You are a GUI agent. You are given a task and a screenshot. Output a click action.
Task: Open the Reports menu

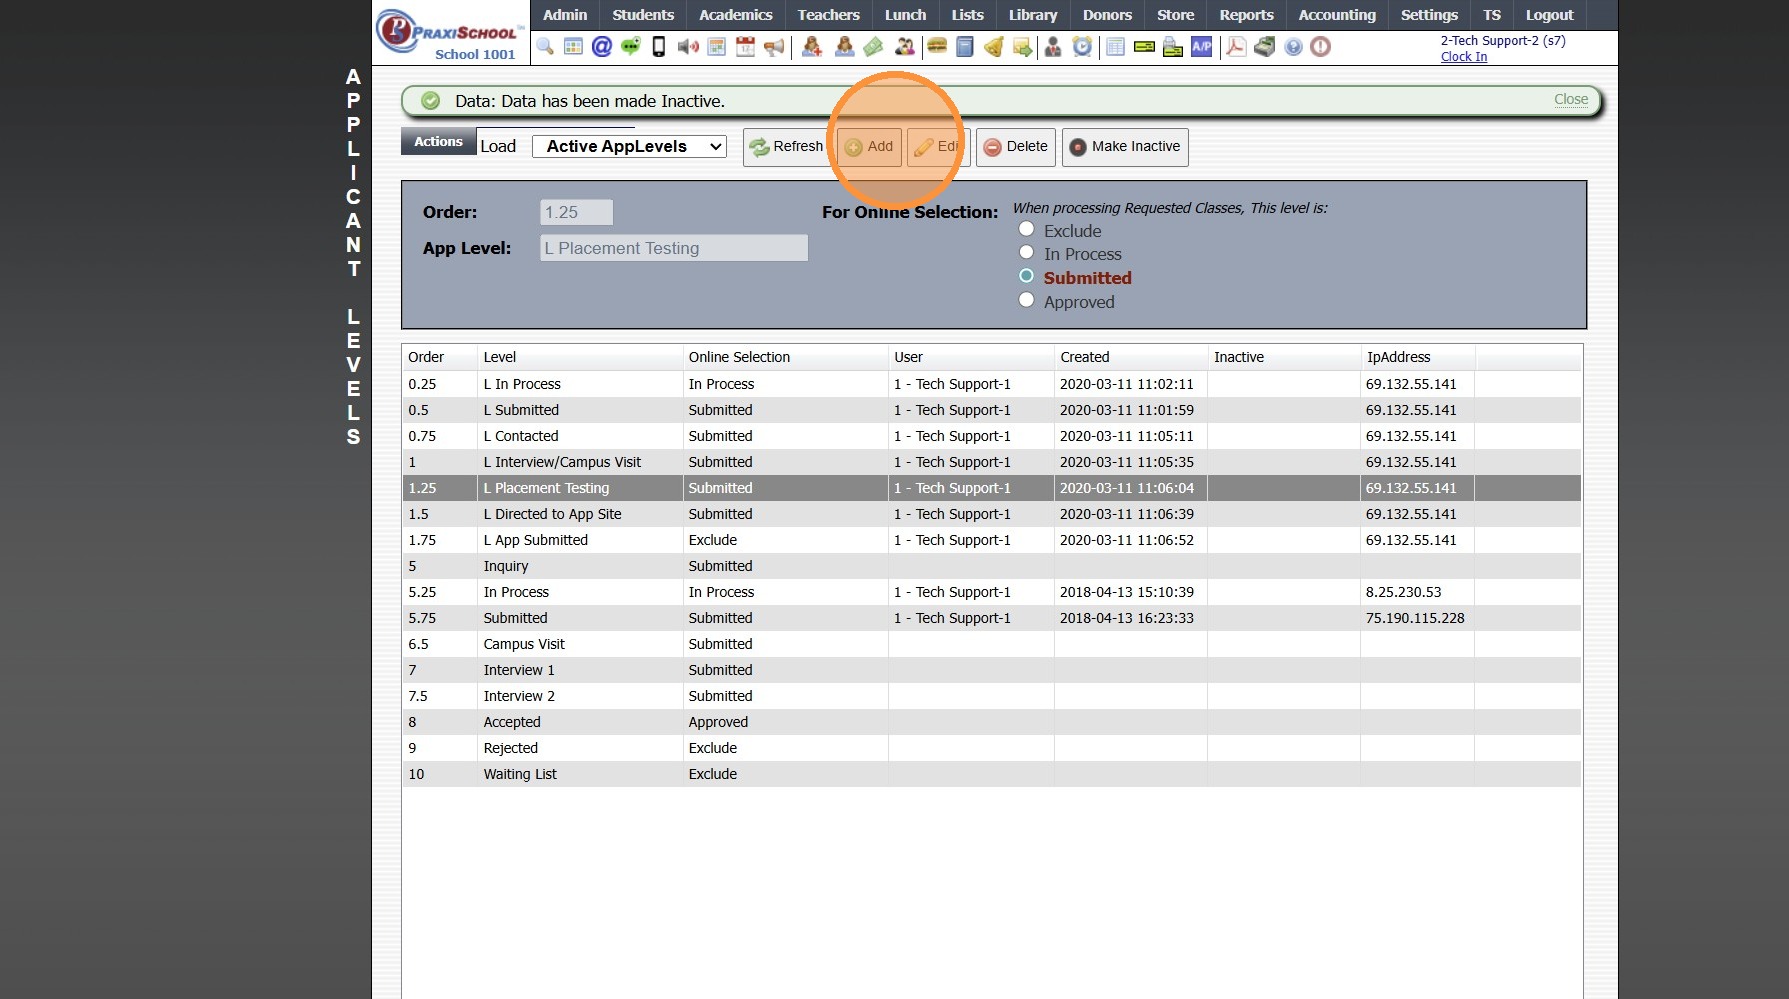pyautogui.click(x=1246, y=15)
